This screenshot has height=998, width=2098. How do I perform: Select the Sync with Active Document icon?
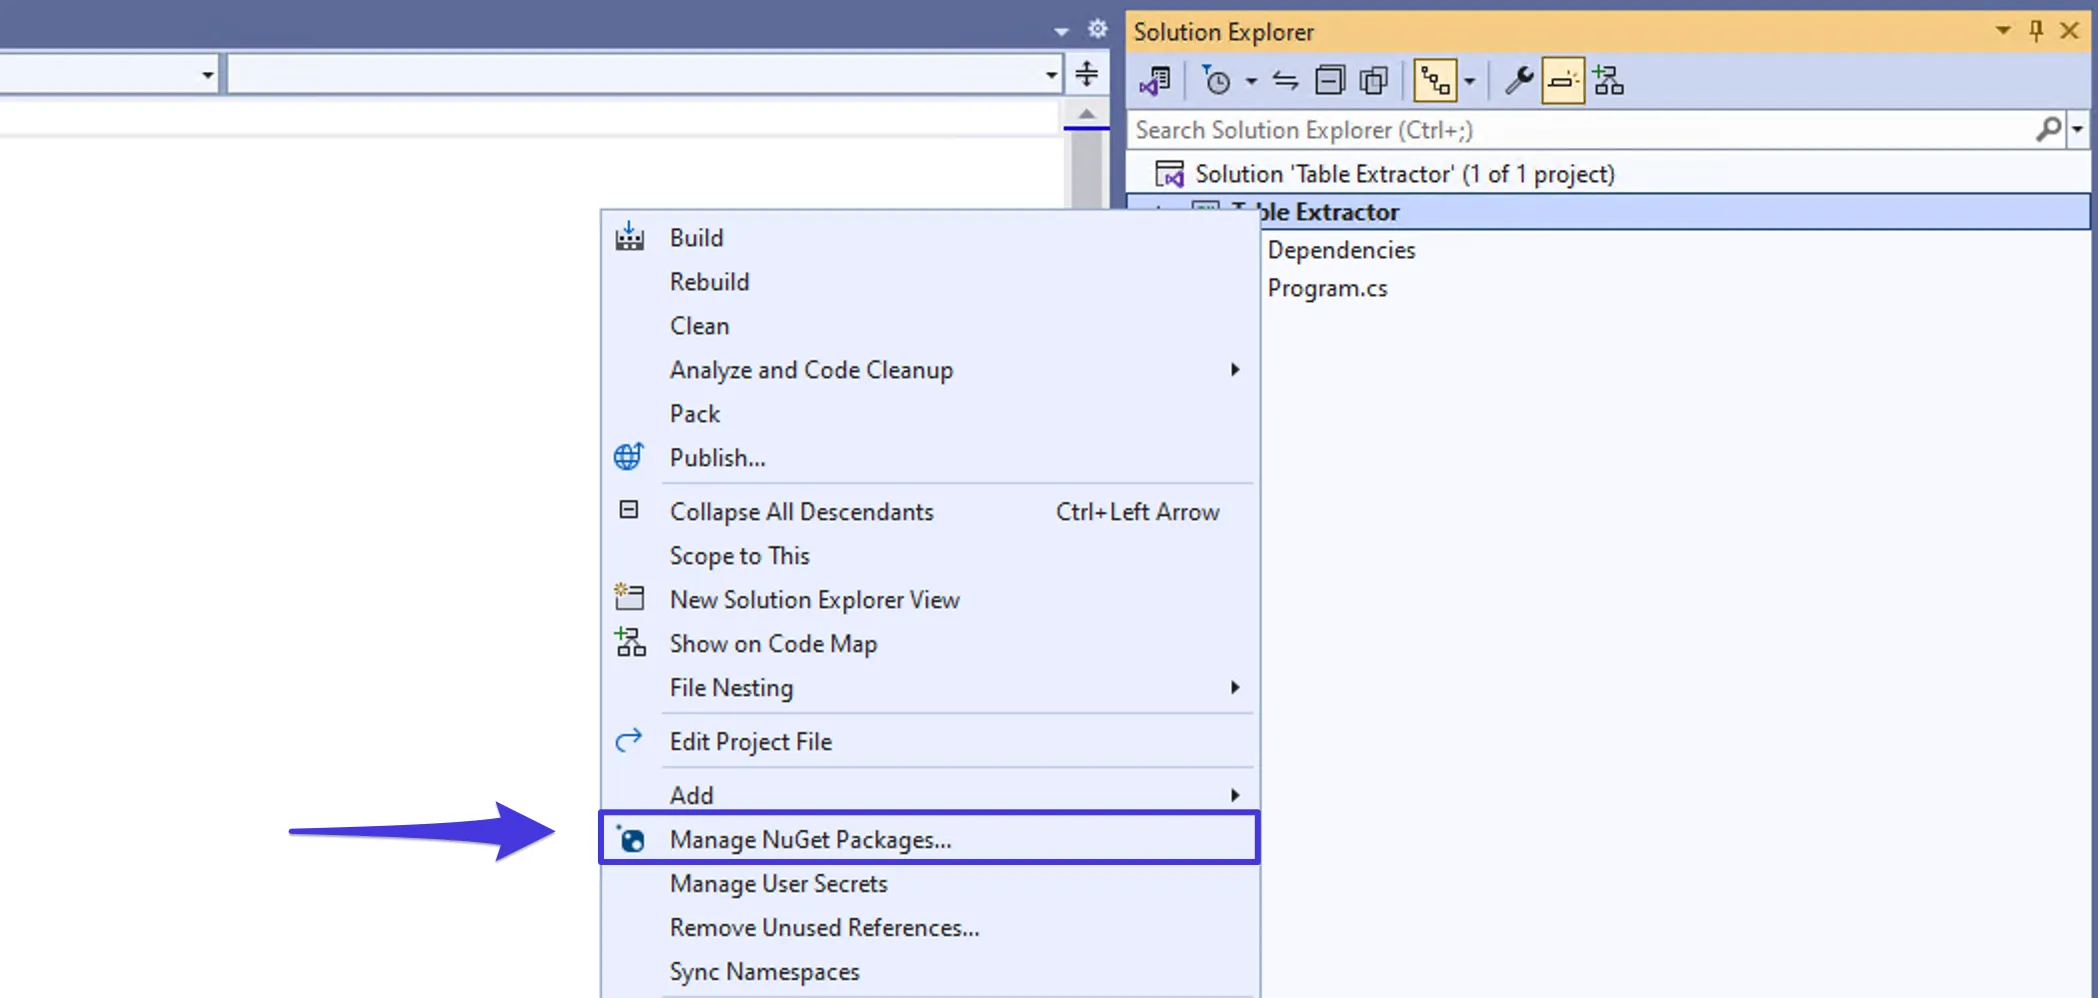(1285, 82)
